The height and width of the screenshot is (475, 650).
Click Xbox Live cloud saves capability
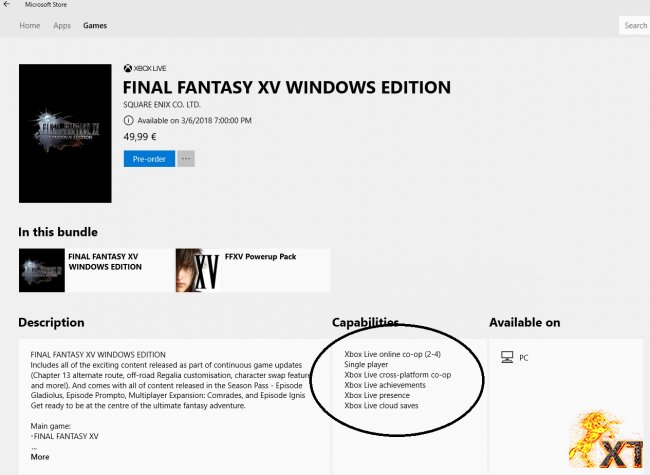[381, 405]
